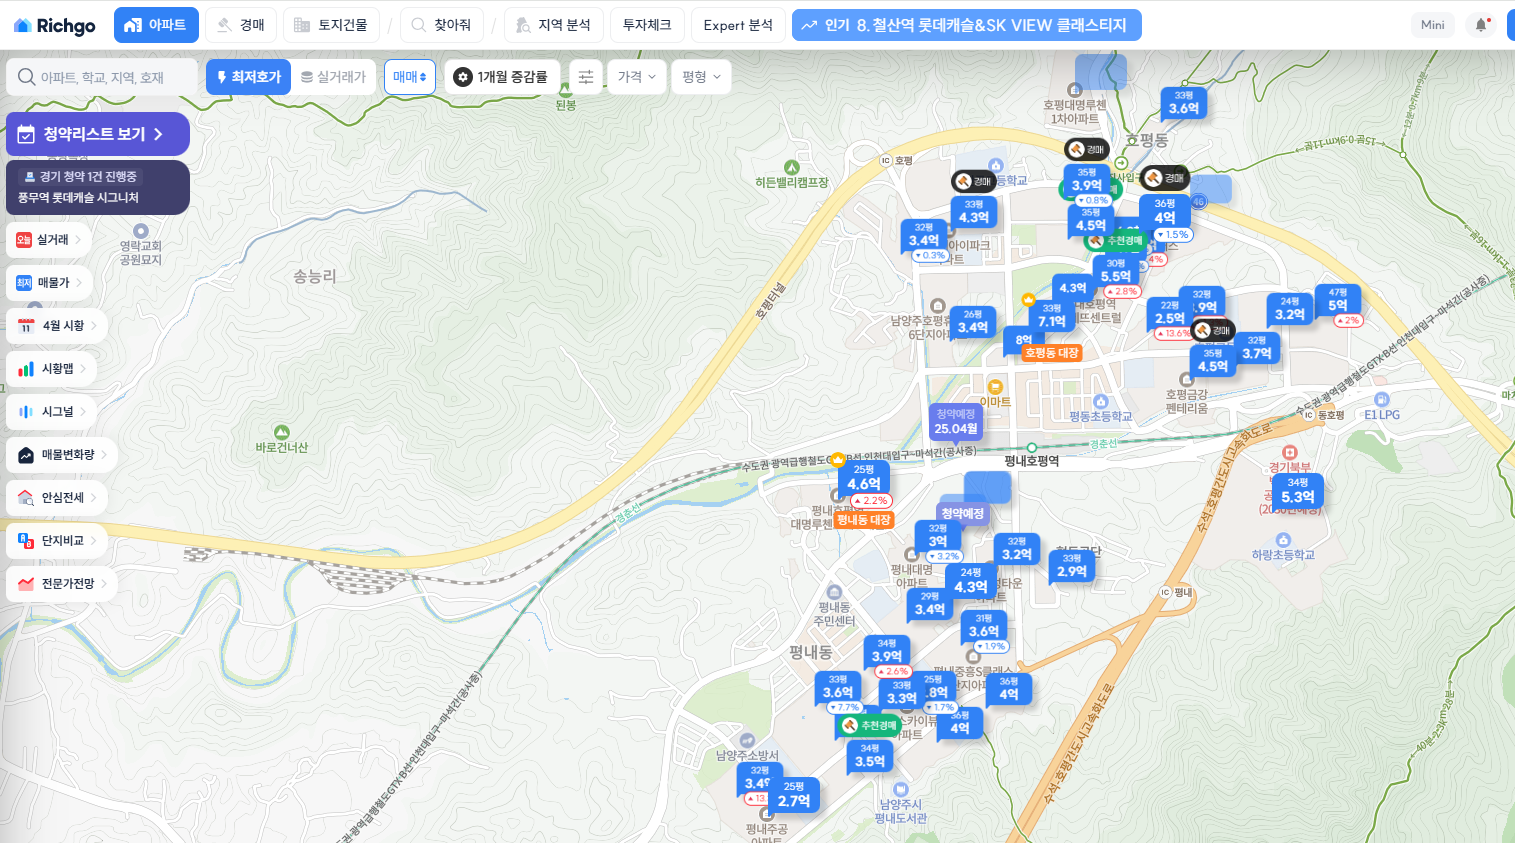Open the 경매 tab
This screenshot has height=843, width=1515.
point(241,25)
